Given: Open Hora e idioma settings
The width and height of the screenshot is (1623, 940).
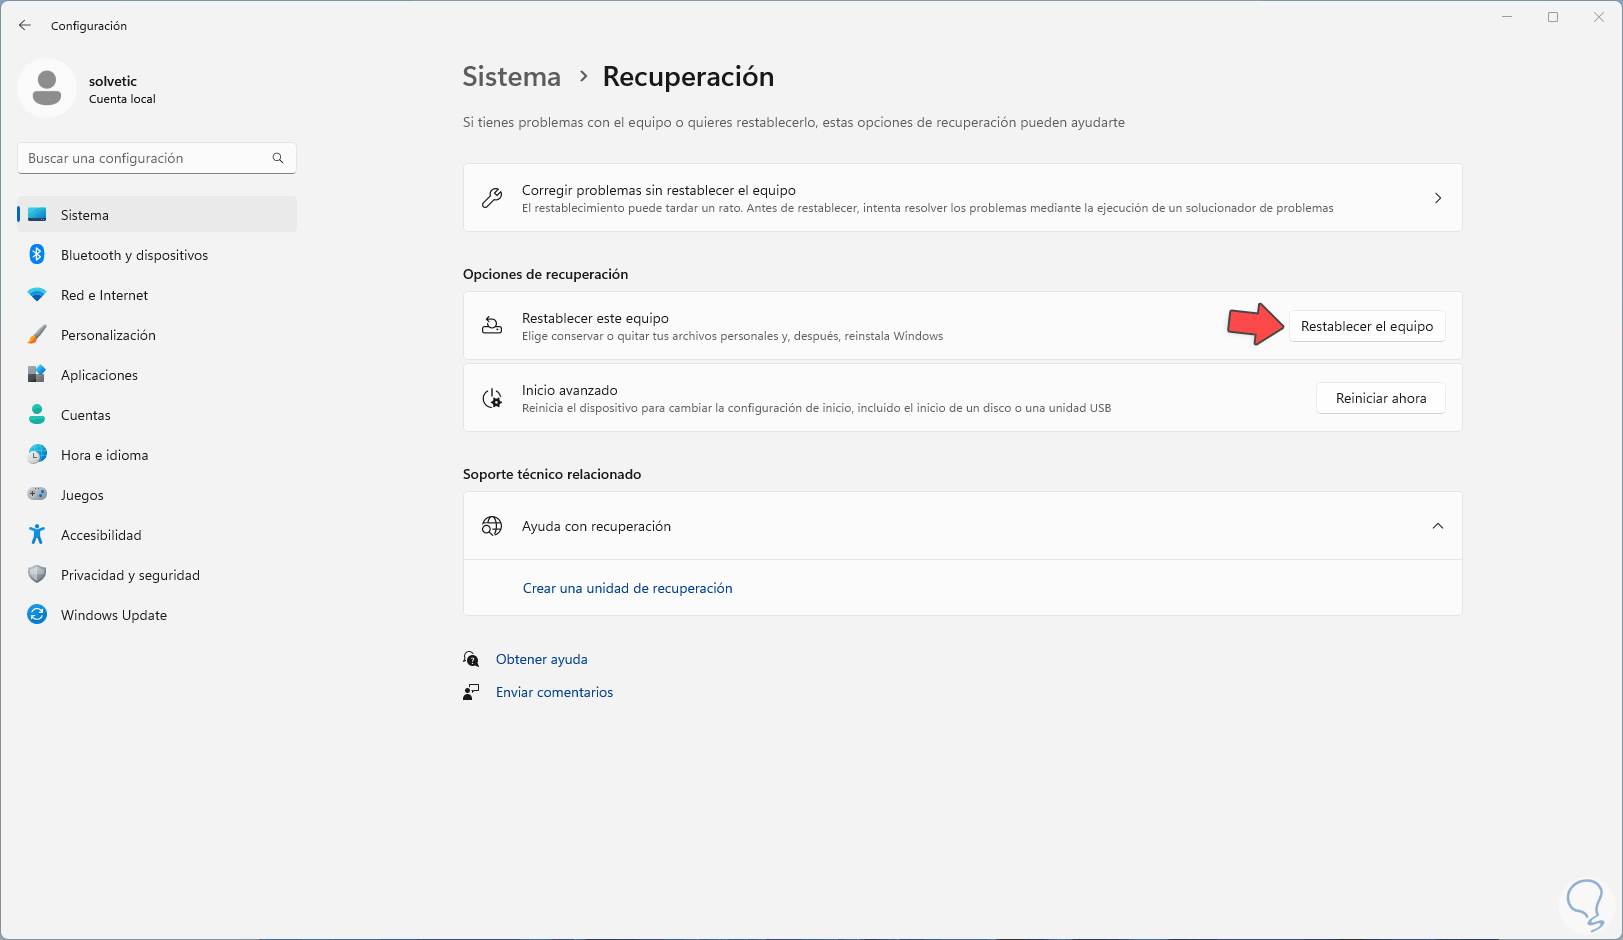Looking at the screenshot, I should pyautogui.click(x=104, y=455).
